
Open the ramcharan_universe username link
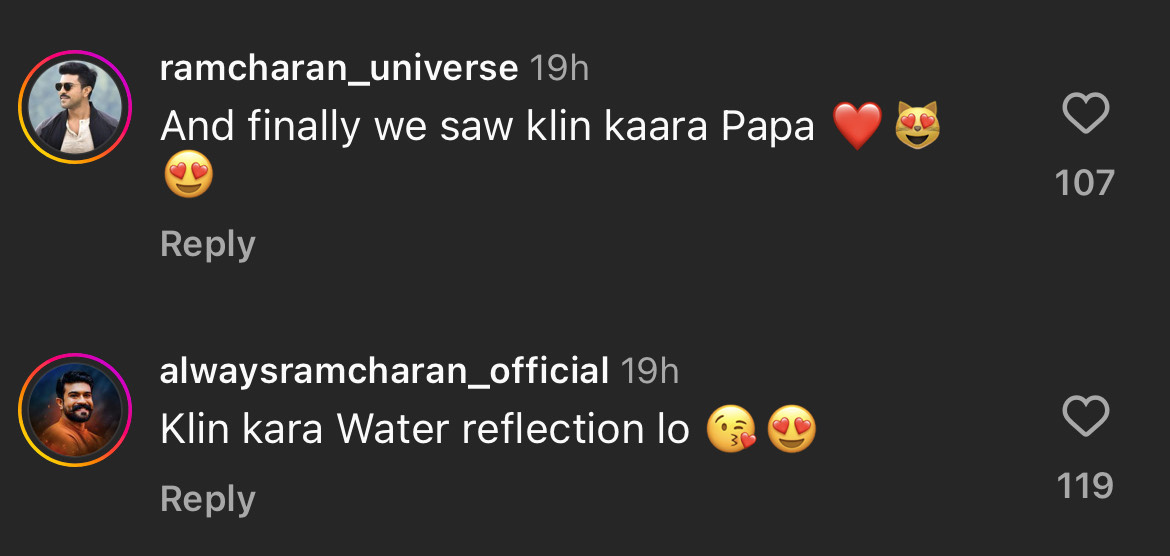pos(339,68)
